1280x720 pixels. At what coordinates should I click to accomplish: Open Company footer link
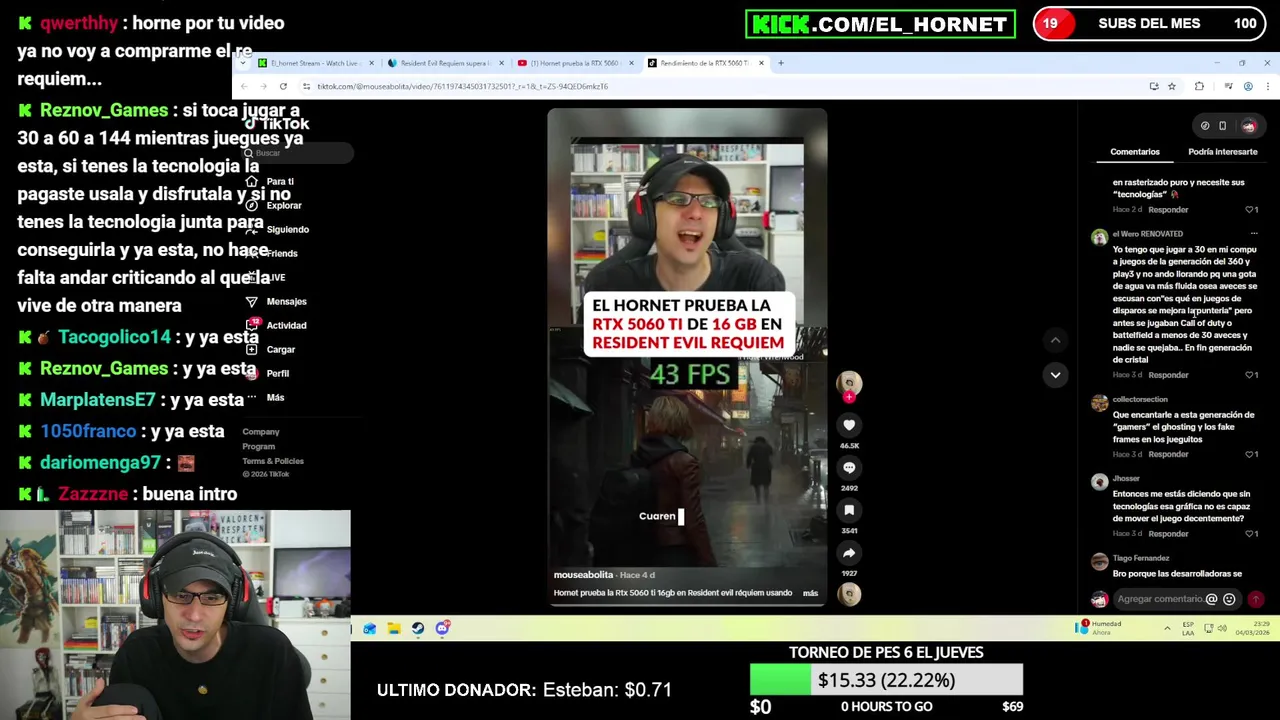pyautogui.click(x=260, y=432)
